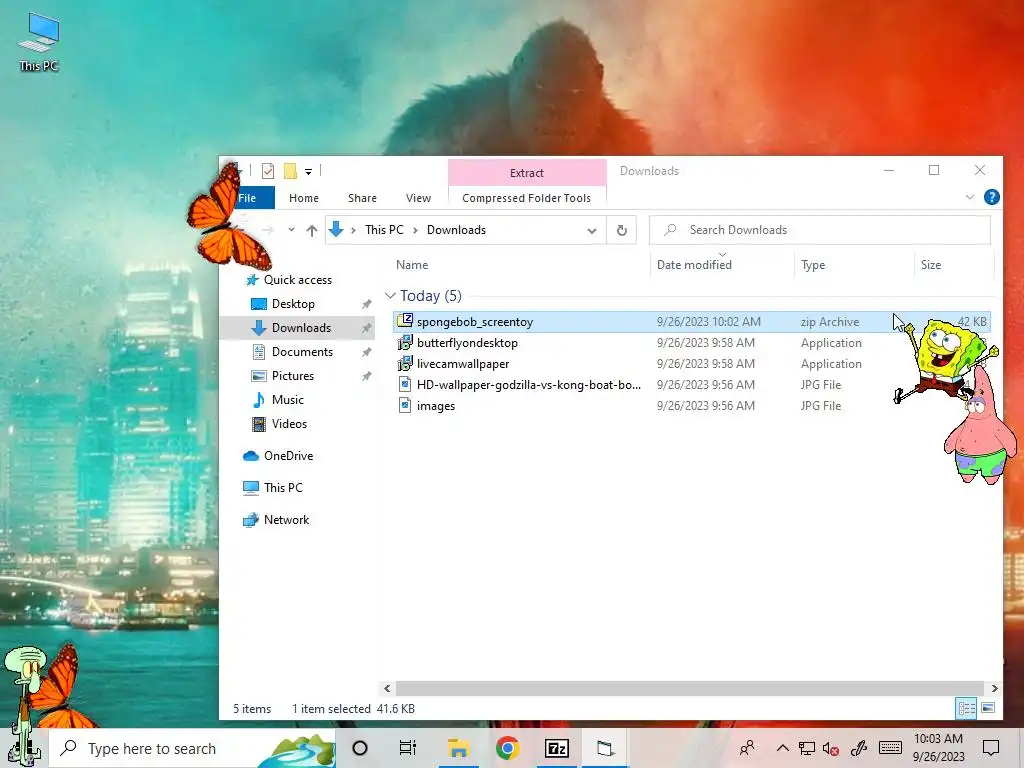Open Task View on taskbar
Viewport: 1024px width, 768px height.
click(408, 748)
